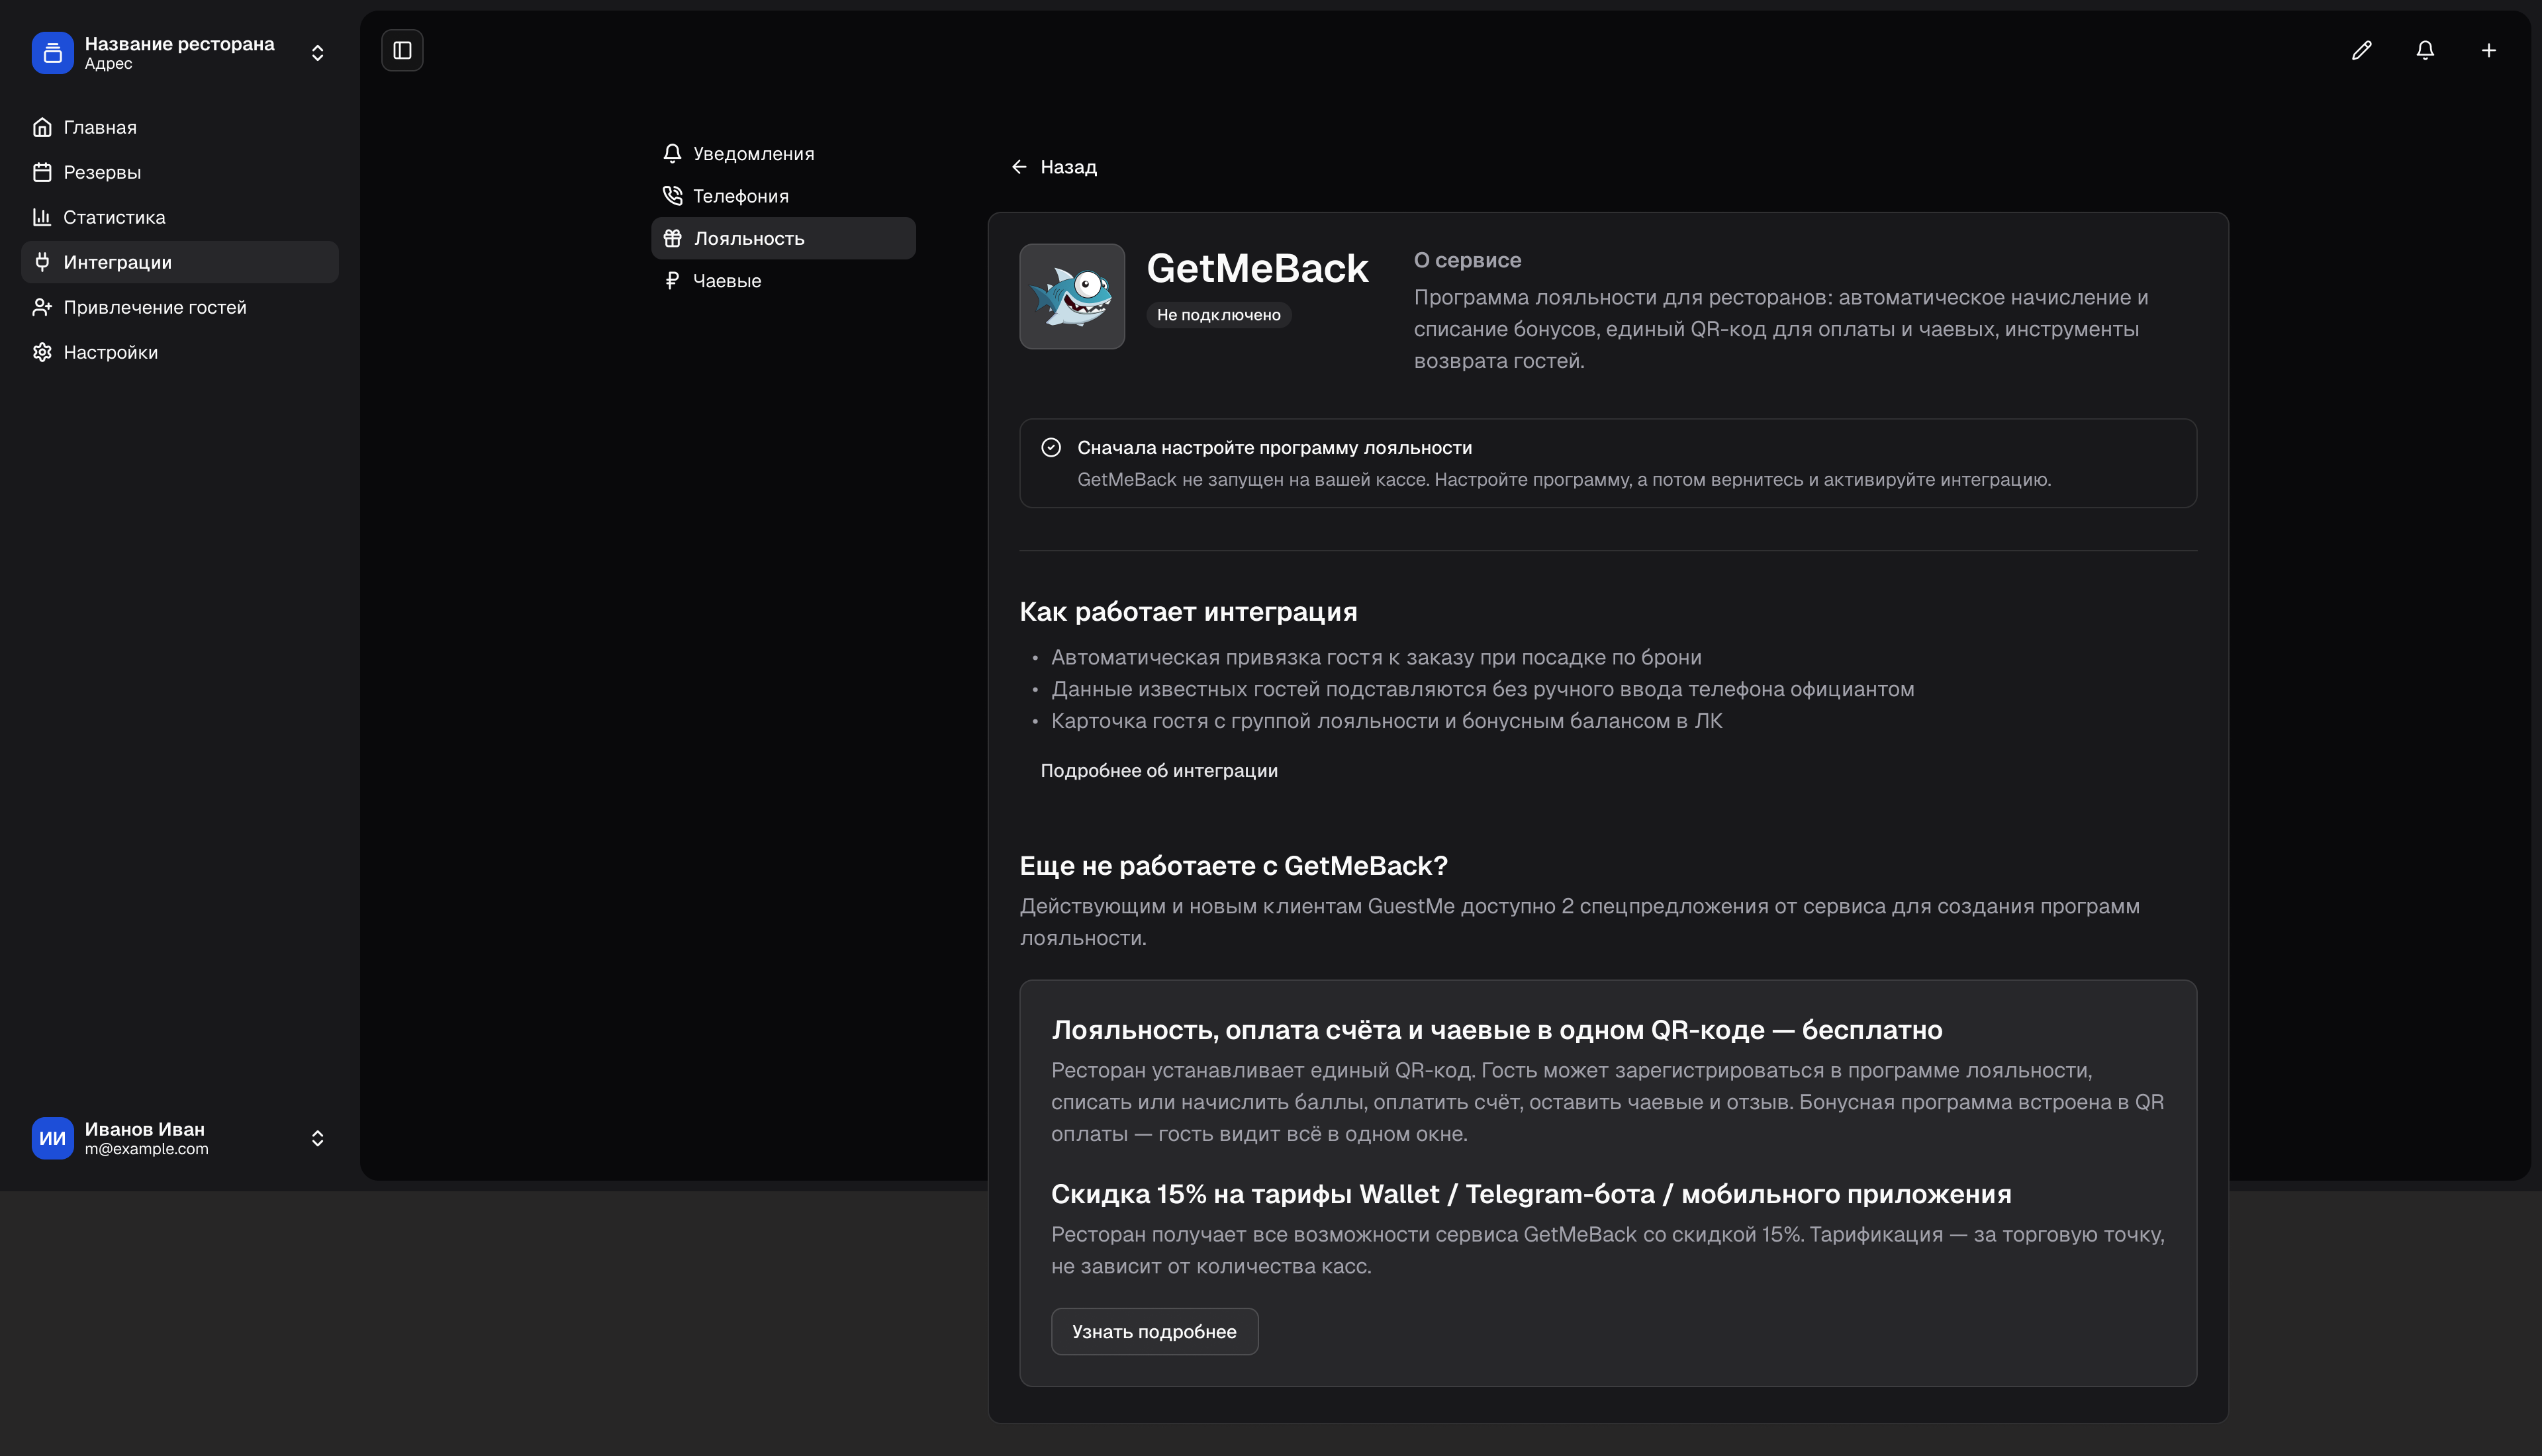The height and width of the screenshot is (1456, 2542).
Task: Click the GetMeBack shark logo
Action: (1072, 296)
